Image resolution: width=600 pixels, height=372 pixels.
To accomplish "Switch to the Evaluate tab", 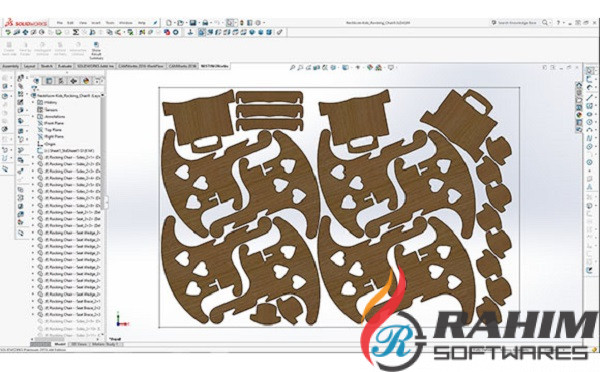I will click(x=65, y=66).
